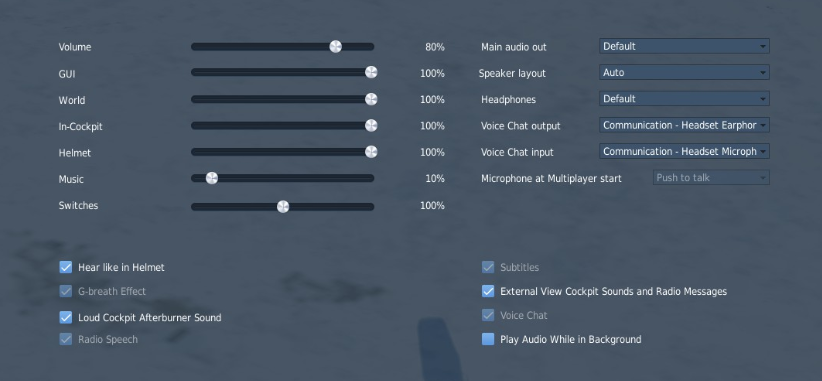This screenshot has width=822, height=381.
Task: Expand the Voice Chat input dropdown
Action: click(684, 151)
